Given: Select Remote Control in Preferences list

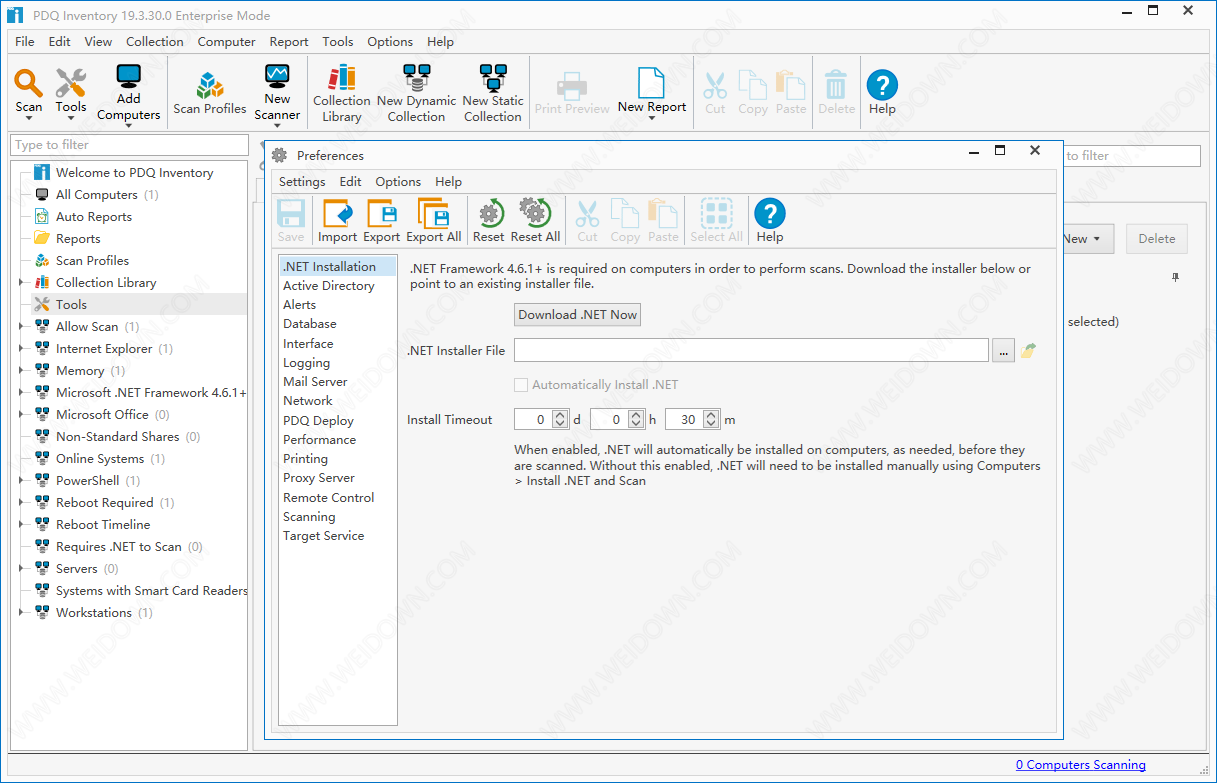Looking at the screenshot, I should [x=329, y=498].
